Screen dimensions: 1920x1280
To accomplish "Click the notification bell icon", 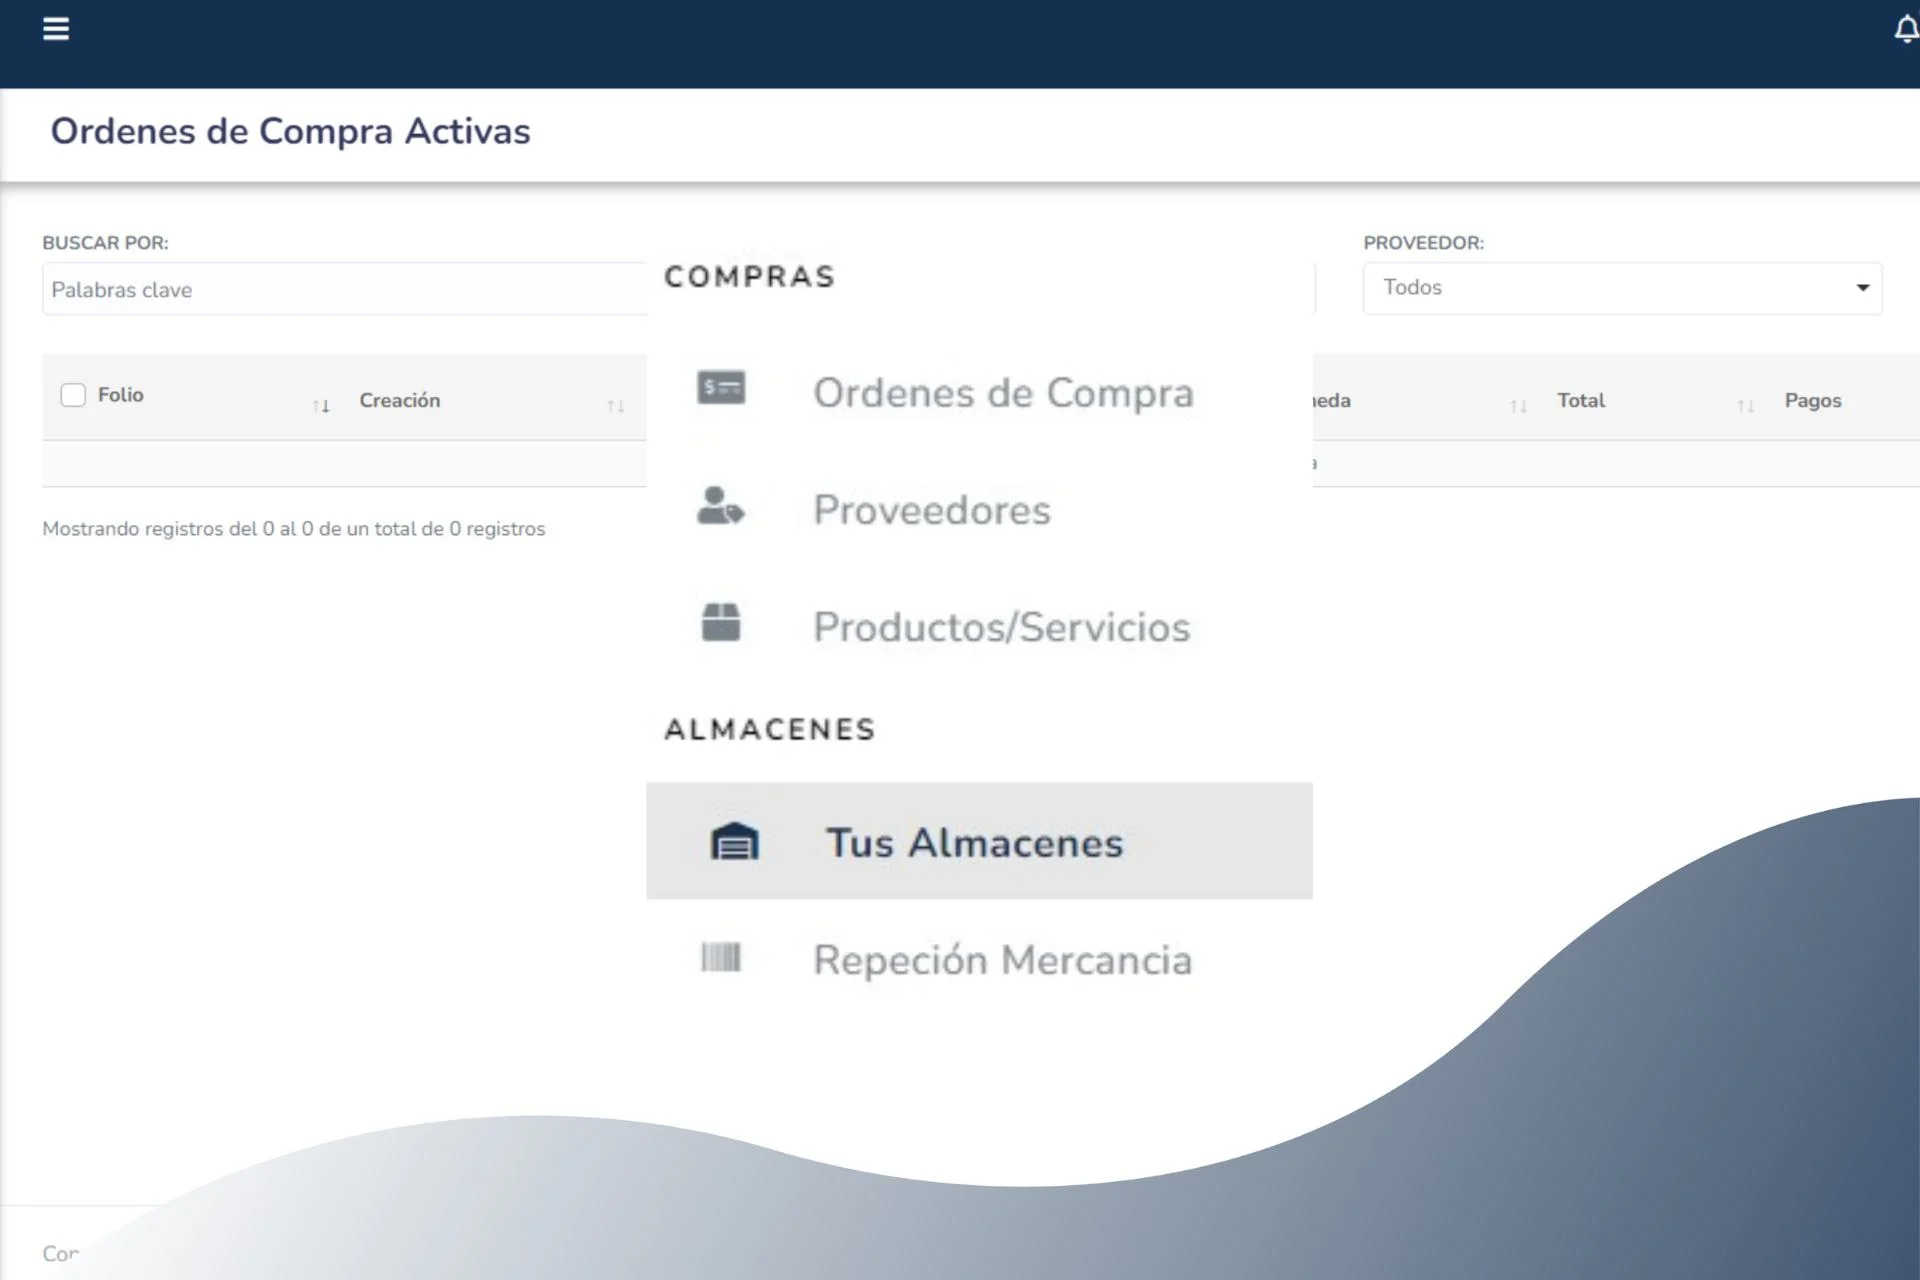I will click(1906, 30).
